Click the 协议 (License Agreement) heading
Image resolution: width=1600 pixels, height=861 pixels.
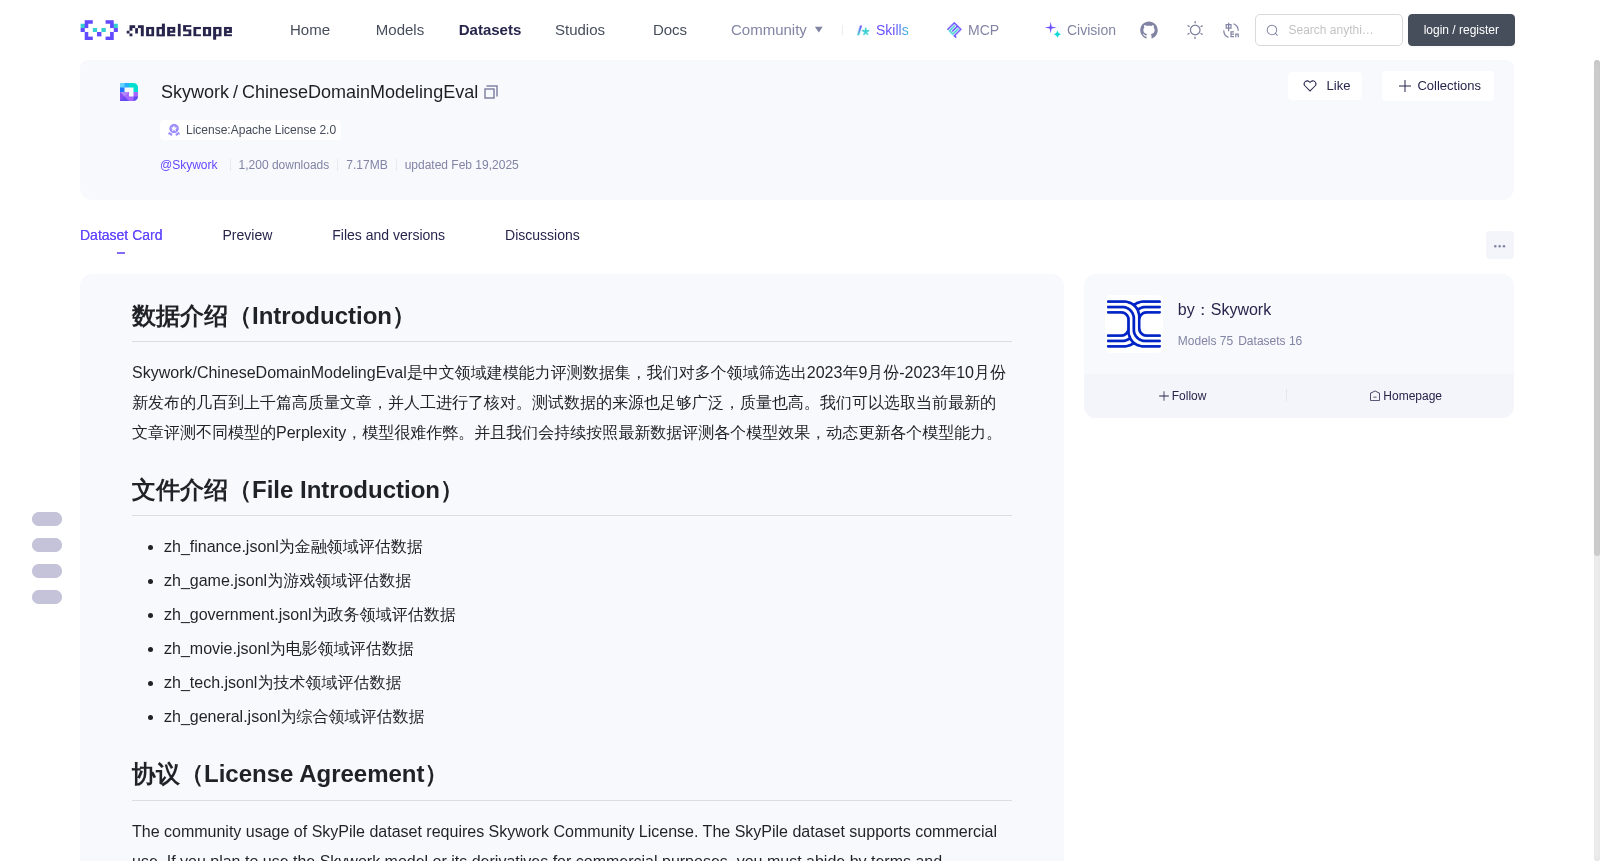pyautogui.click(x=289, y=774)
